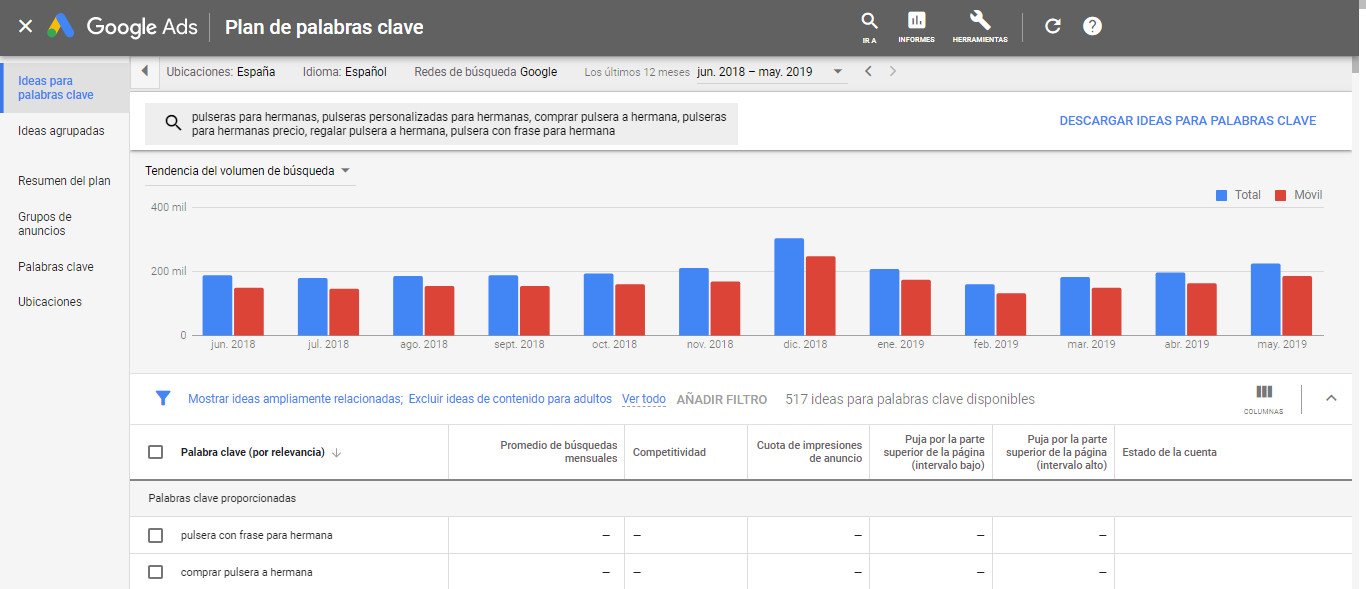Open 'Resumen del plan' in the sidebar
The image size is (1366, 589).
coord(62,181)
